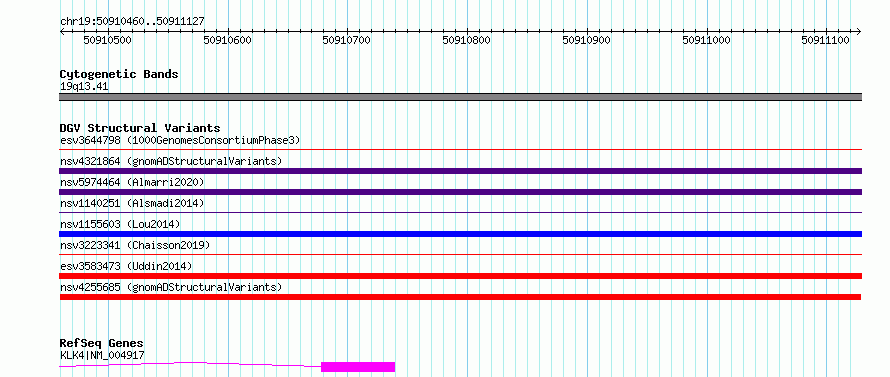Open the RefSeq Genes track title
Screen dimensions: 890x377
point(101,344)
